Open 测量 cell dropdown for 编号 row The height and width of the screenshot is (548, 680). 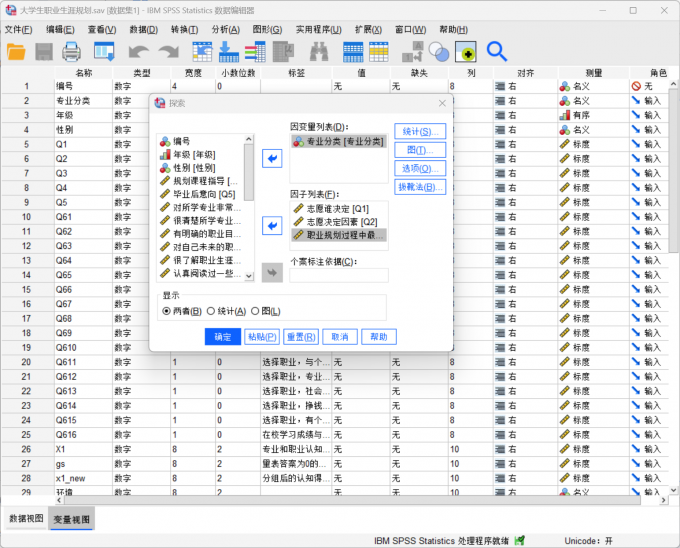(593, 86)
